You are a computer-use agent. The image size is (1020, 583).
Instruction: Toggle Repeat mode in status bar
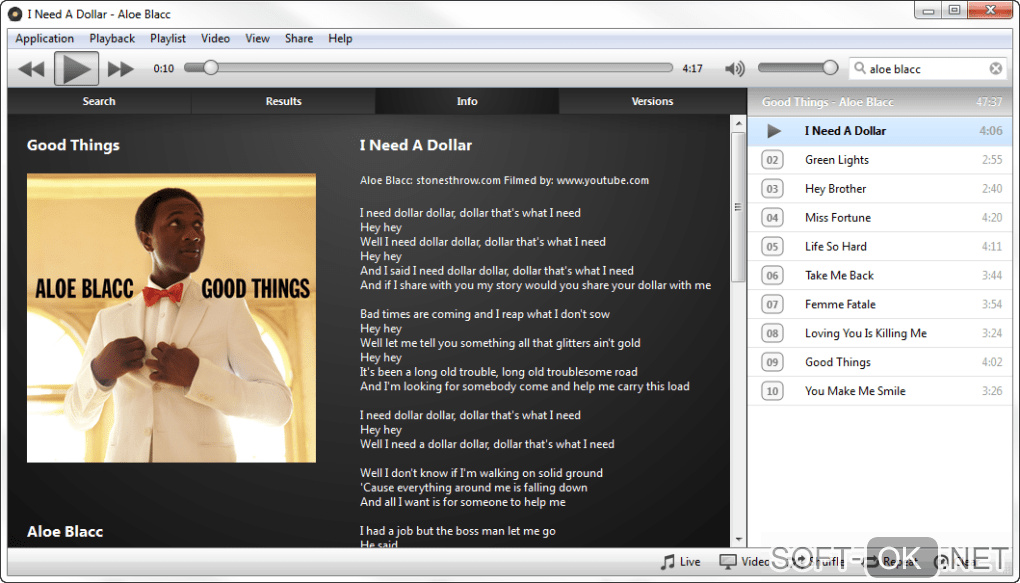[892, 562]
